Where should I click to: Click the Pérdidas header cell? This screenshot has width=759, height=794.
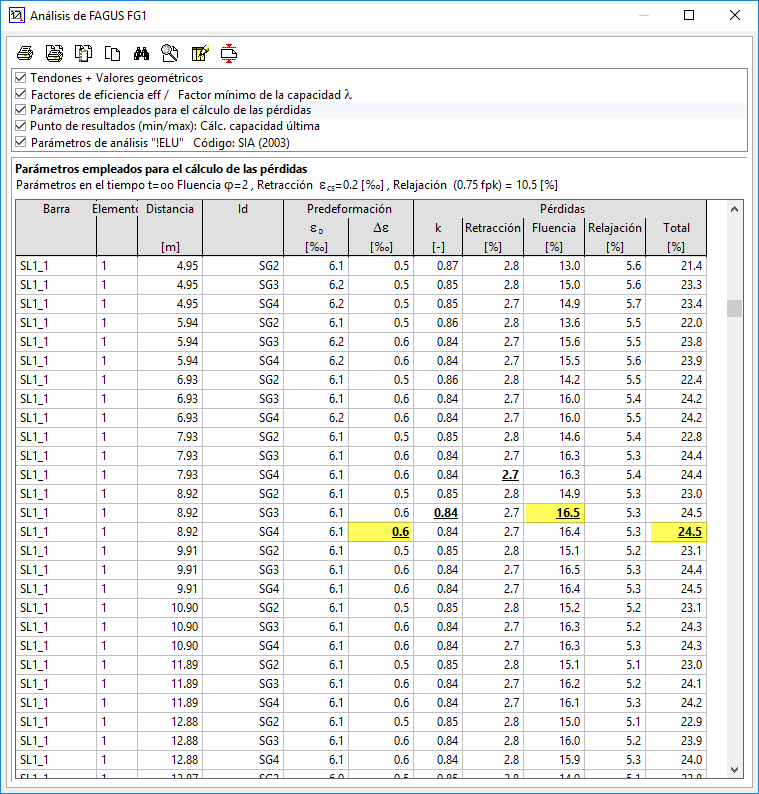click(x=562, y=209)
